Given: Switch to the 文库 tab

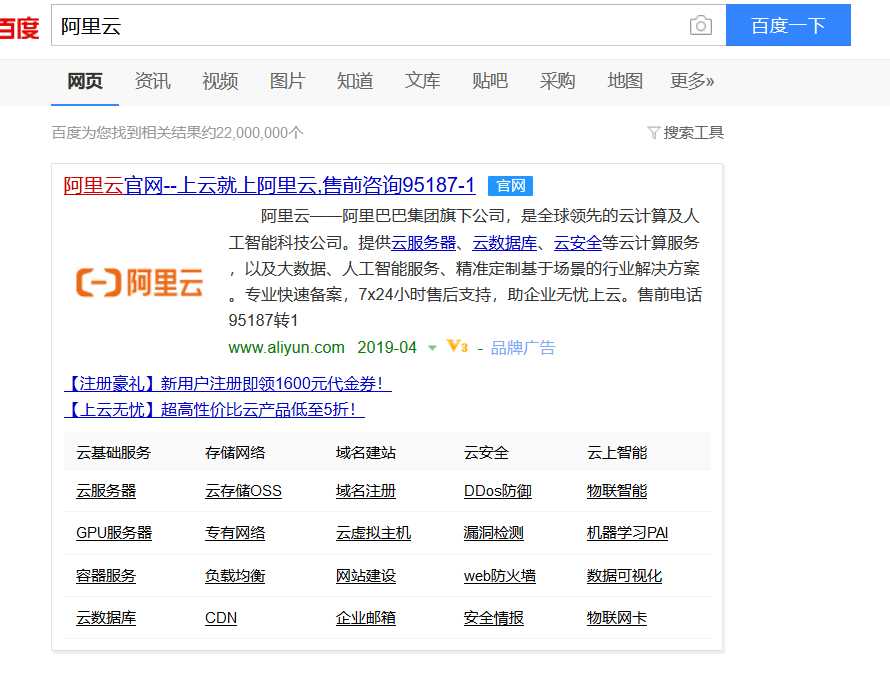Looking at the screenshot, I should (x=422, y=81).
